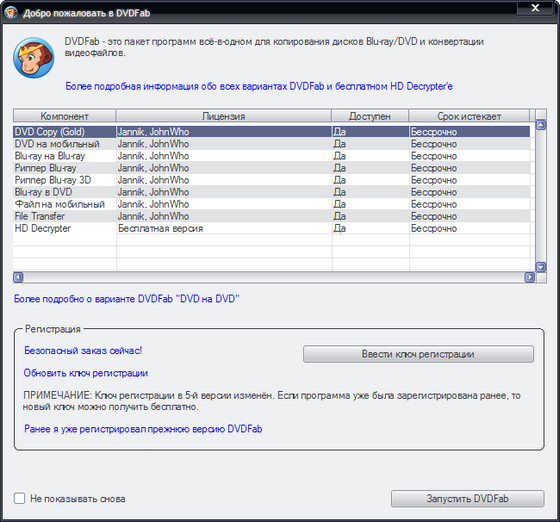Sort by the Компонент column header
This screenshot has height=522, width=560.
[x=64, y=116]
